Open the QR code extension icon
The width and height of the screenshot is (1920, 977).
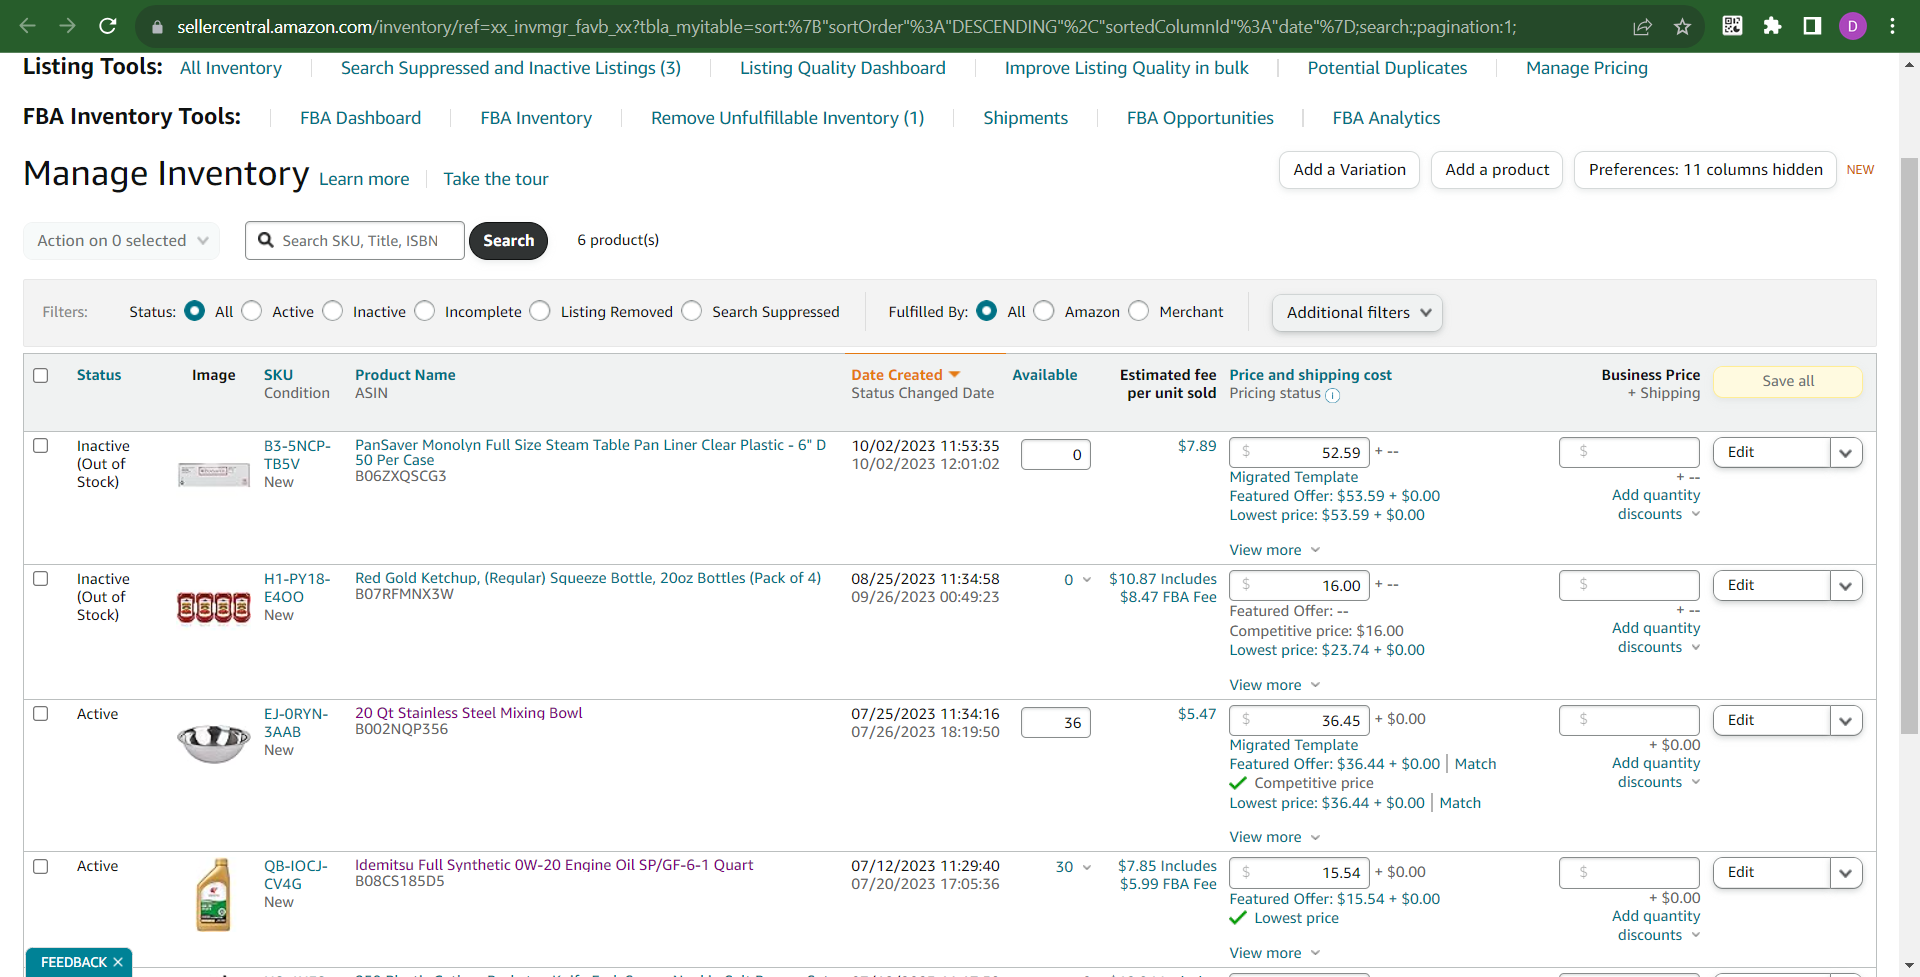click(x=1732, y=26)
